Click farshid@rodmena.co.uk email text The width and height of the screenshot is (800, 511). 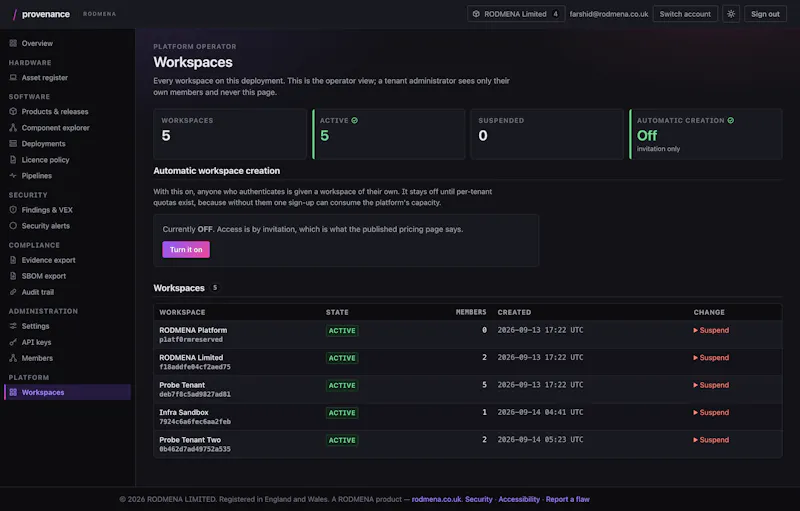[x=609, y=14]
